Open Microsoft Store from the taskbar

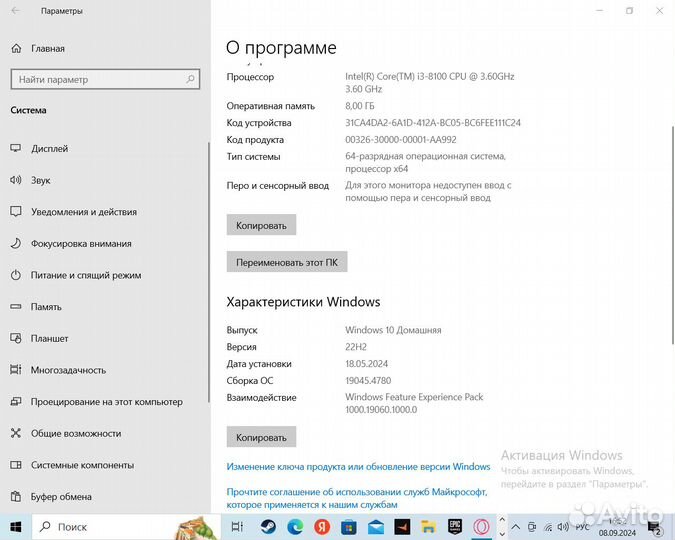coord(349,527)
